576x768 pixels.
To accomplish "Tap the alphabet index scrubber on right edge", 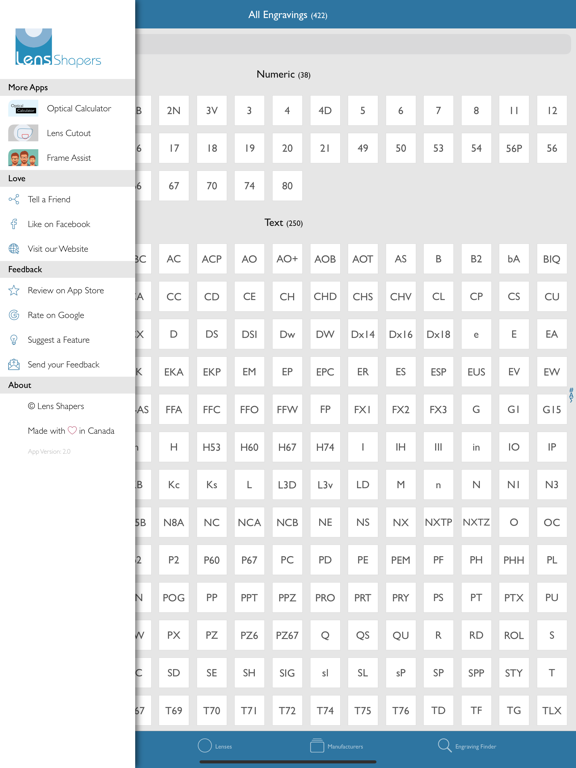I will click(x=571, y=395).
